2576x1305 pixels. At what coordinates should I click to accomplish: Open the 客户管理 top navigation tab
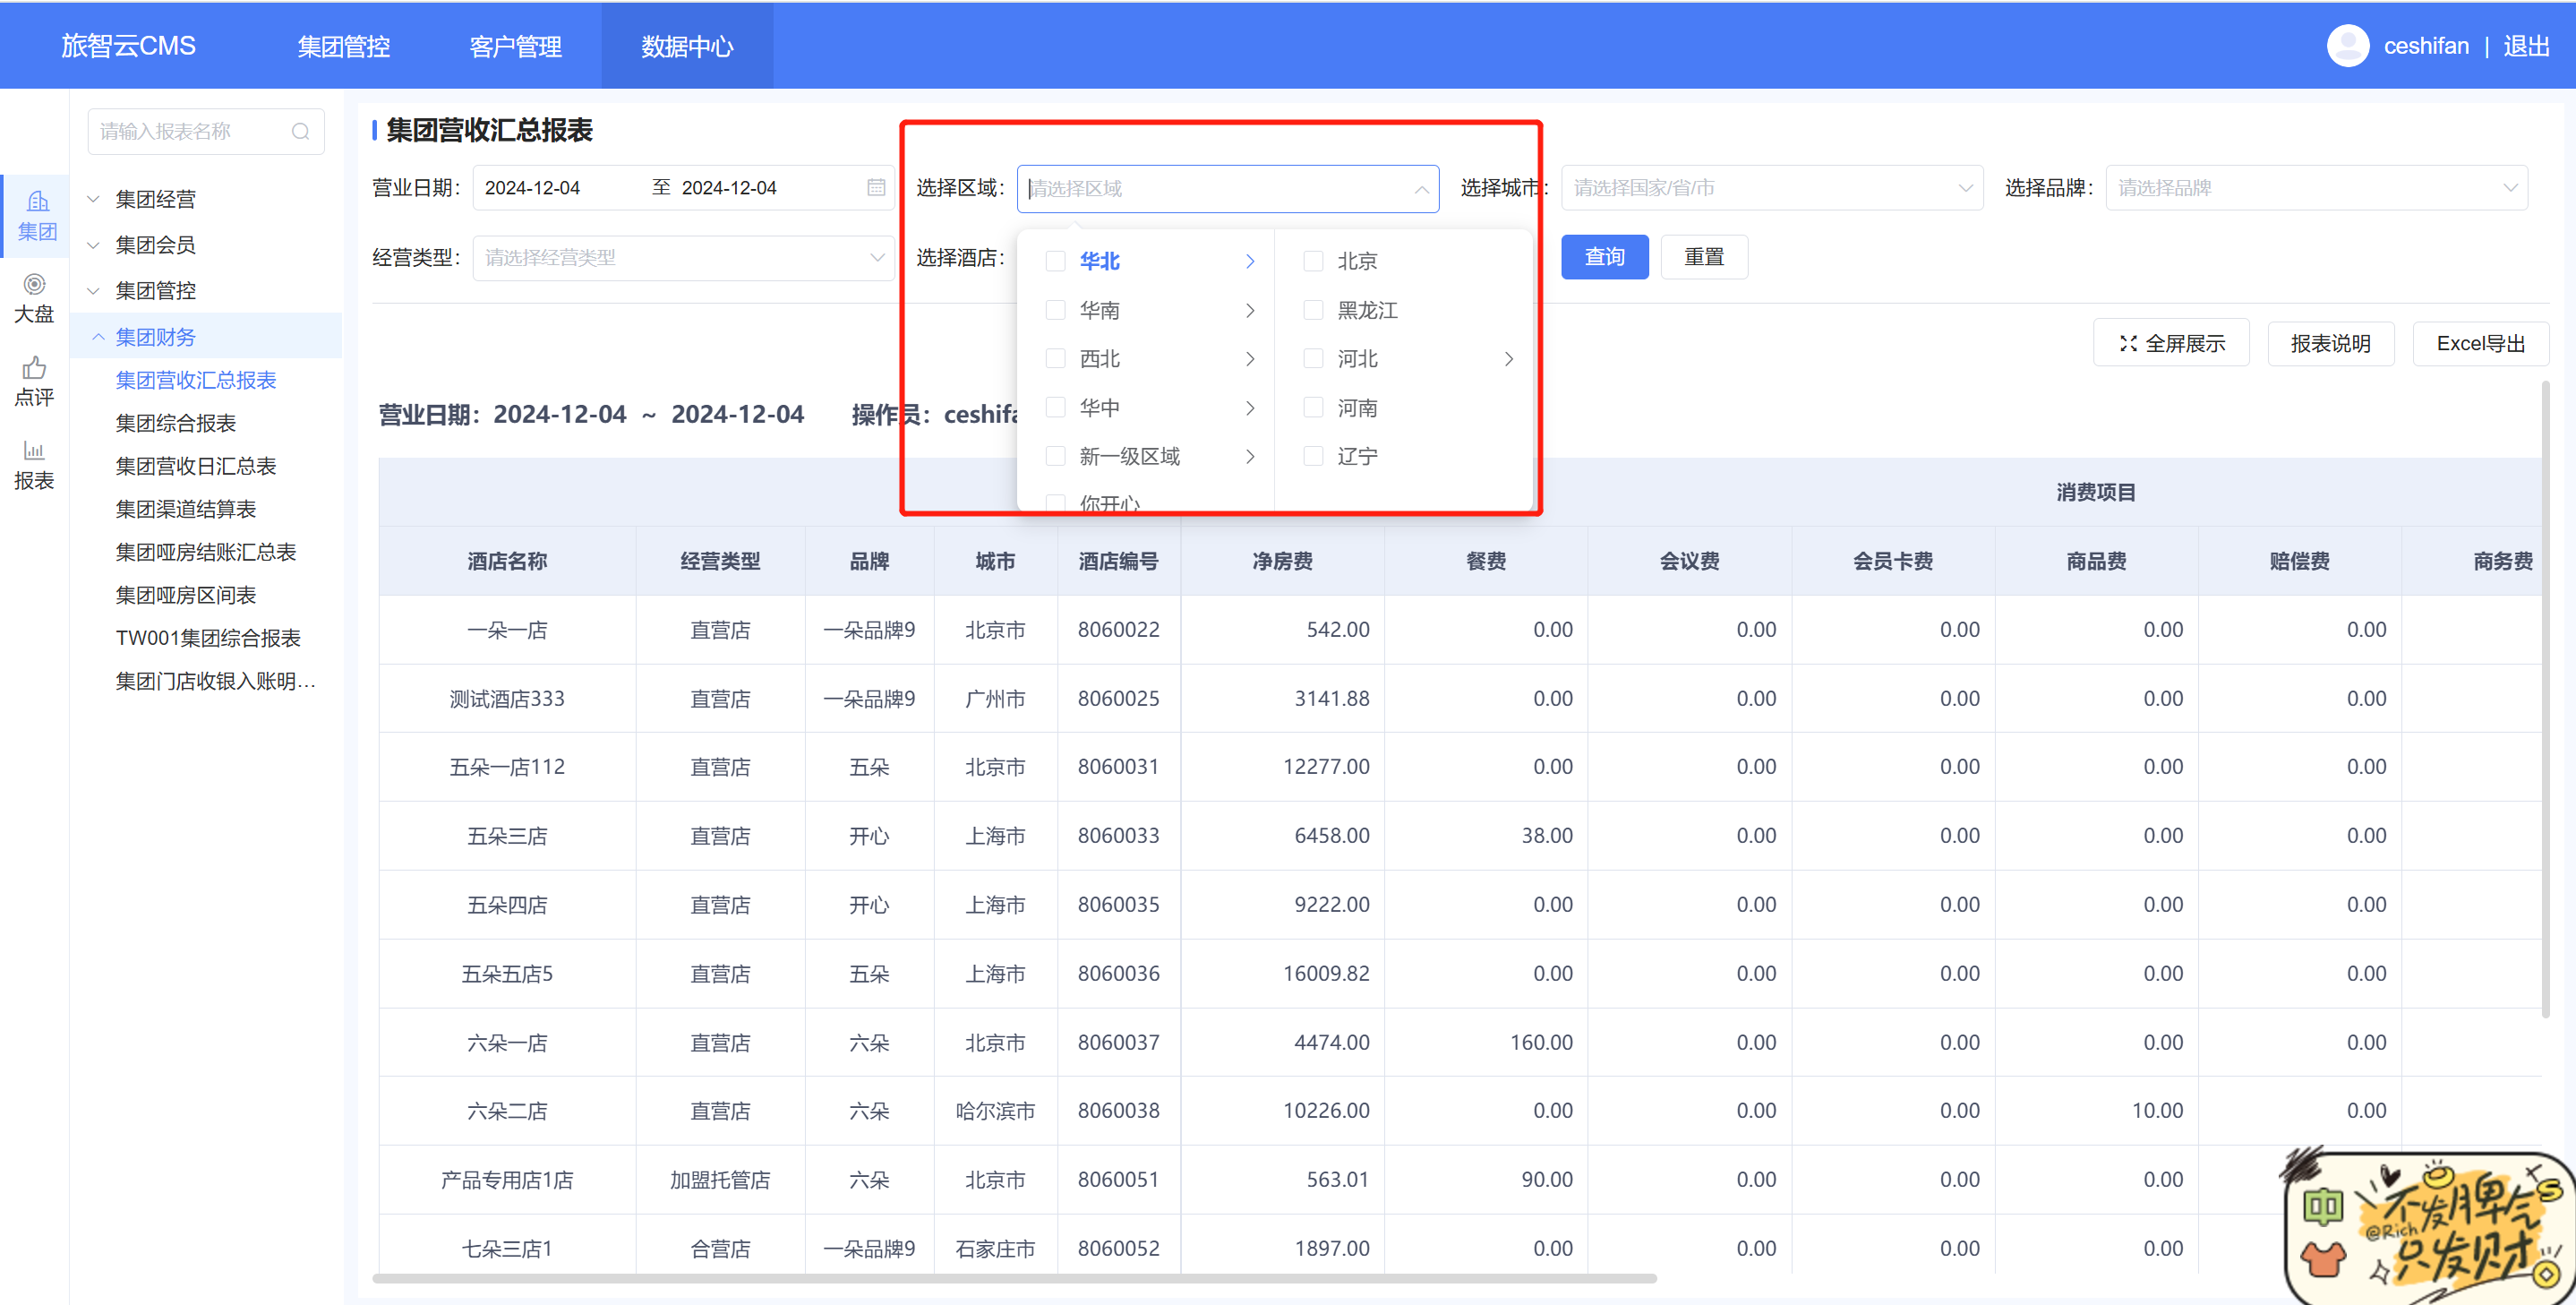coord(515,46)
